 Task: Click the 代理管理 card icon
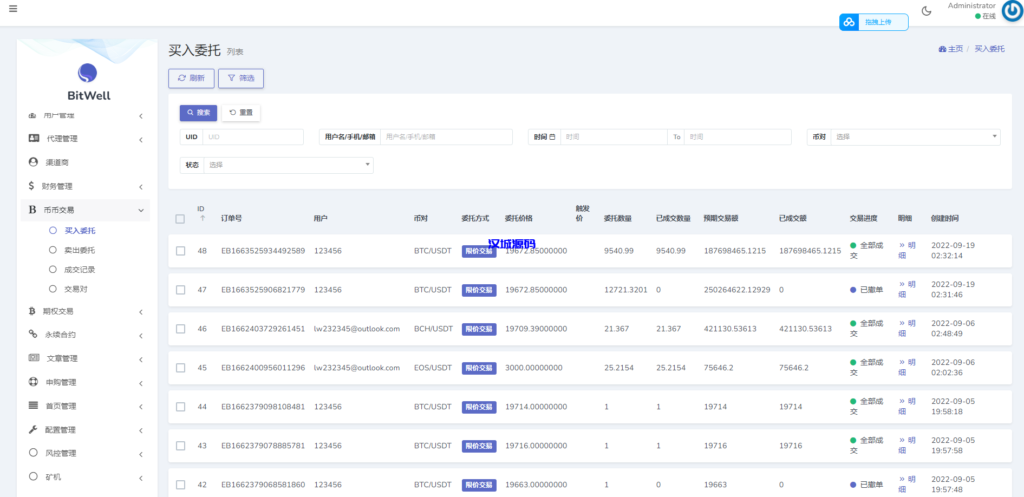[x=33, y=138]
